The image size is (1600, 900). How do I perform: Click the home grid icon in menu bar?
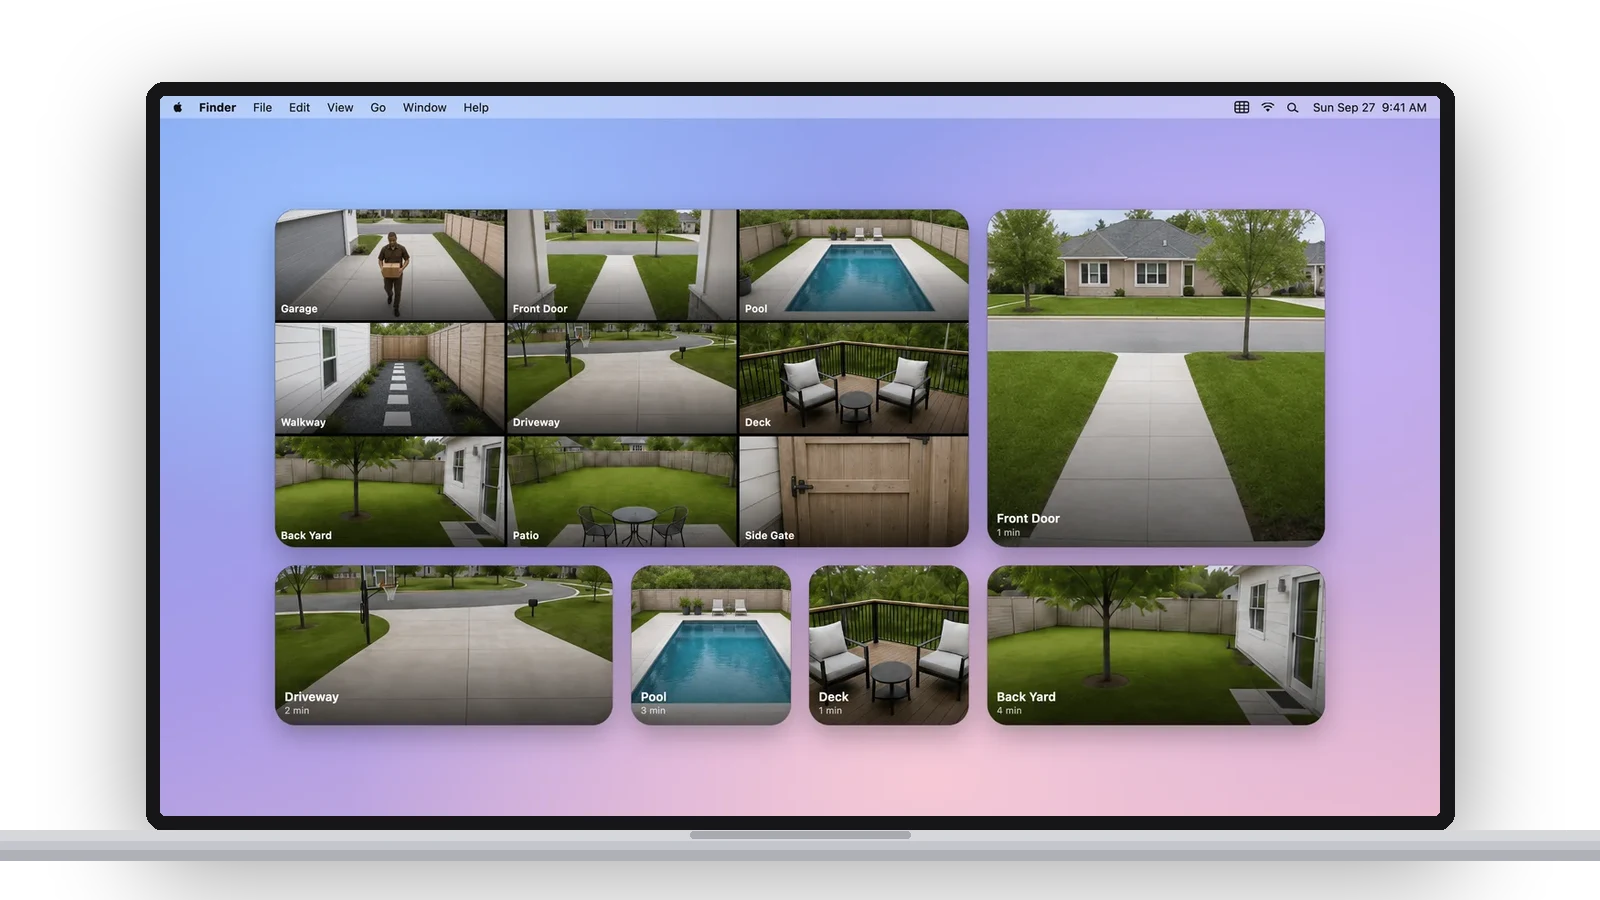(x=1241, y=108)
